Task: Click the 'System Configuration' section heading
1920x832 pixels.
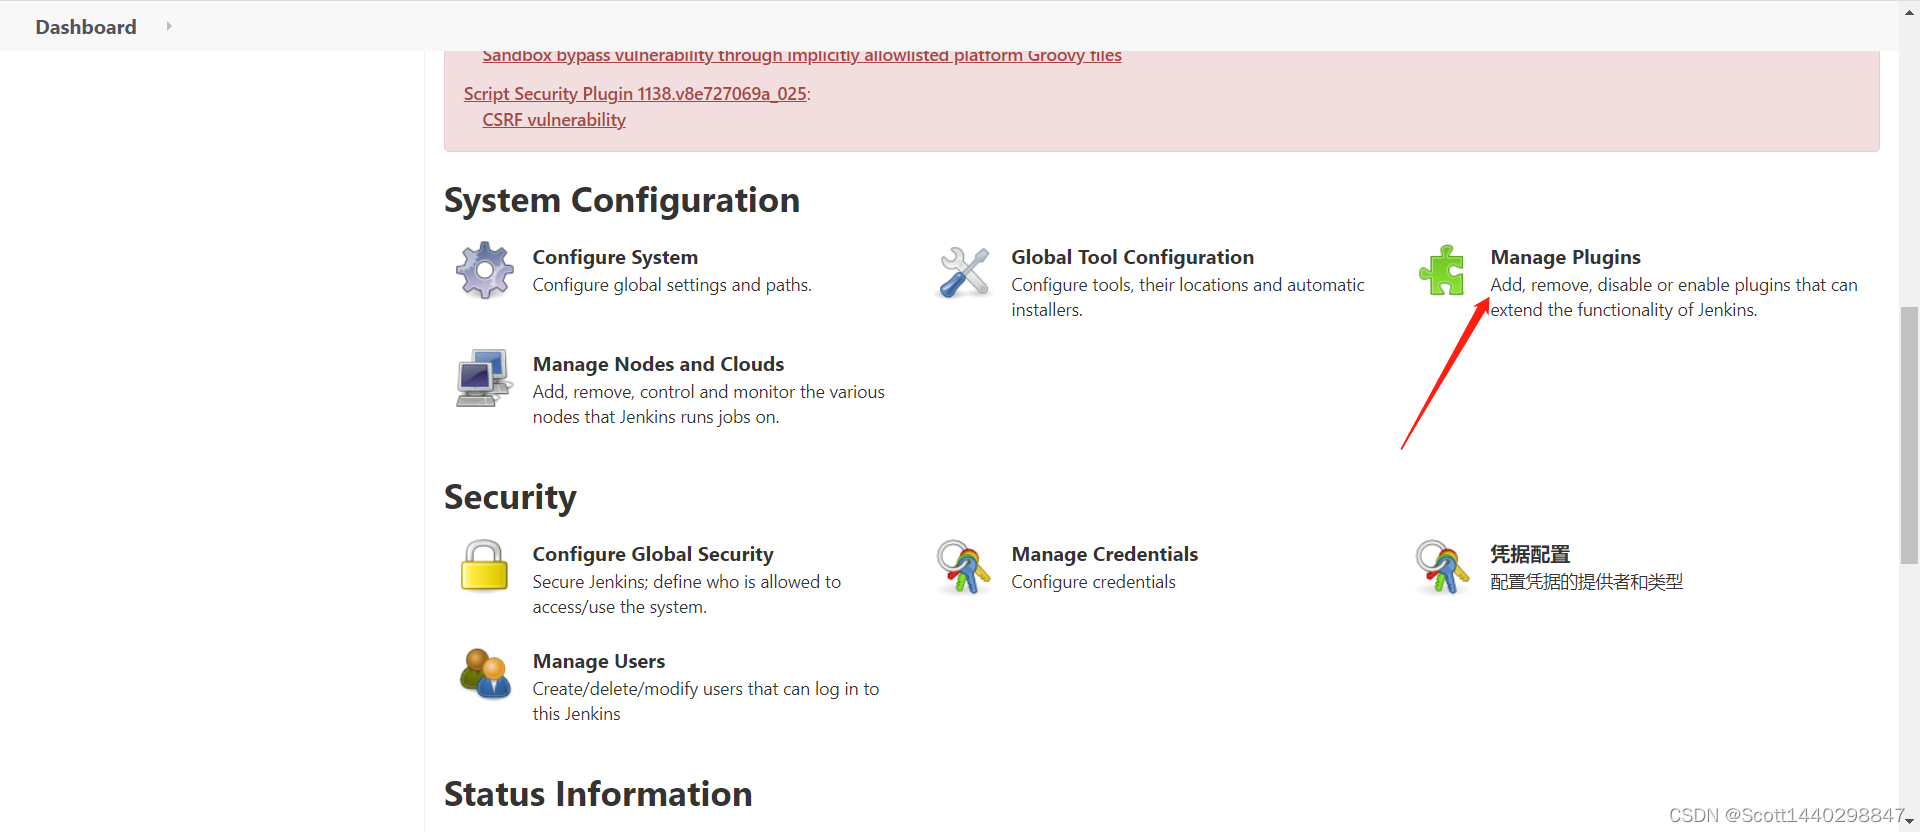Action: coord(622,200)
